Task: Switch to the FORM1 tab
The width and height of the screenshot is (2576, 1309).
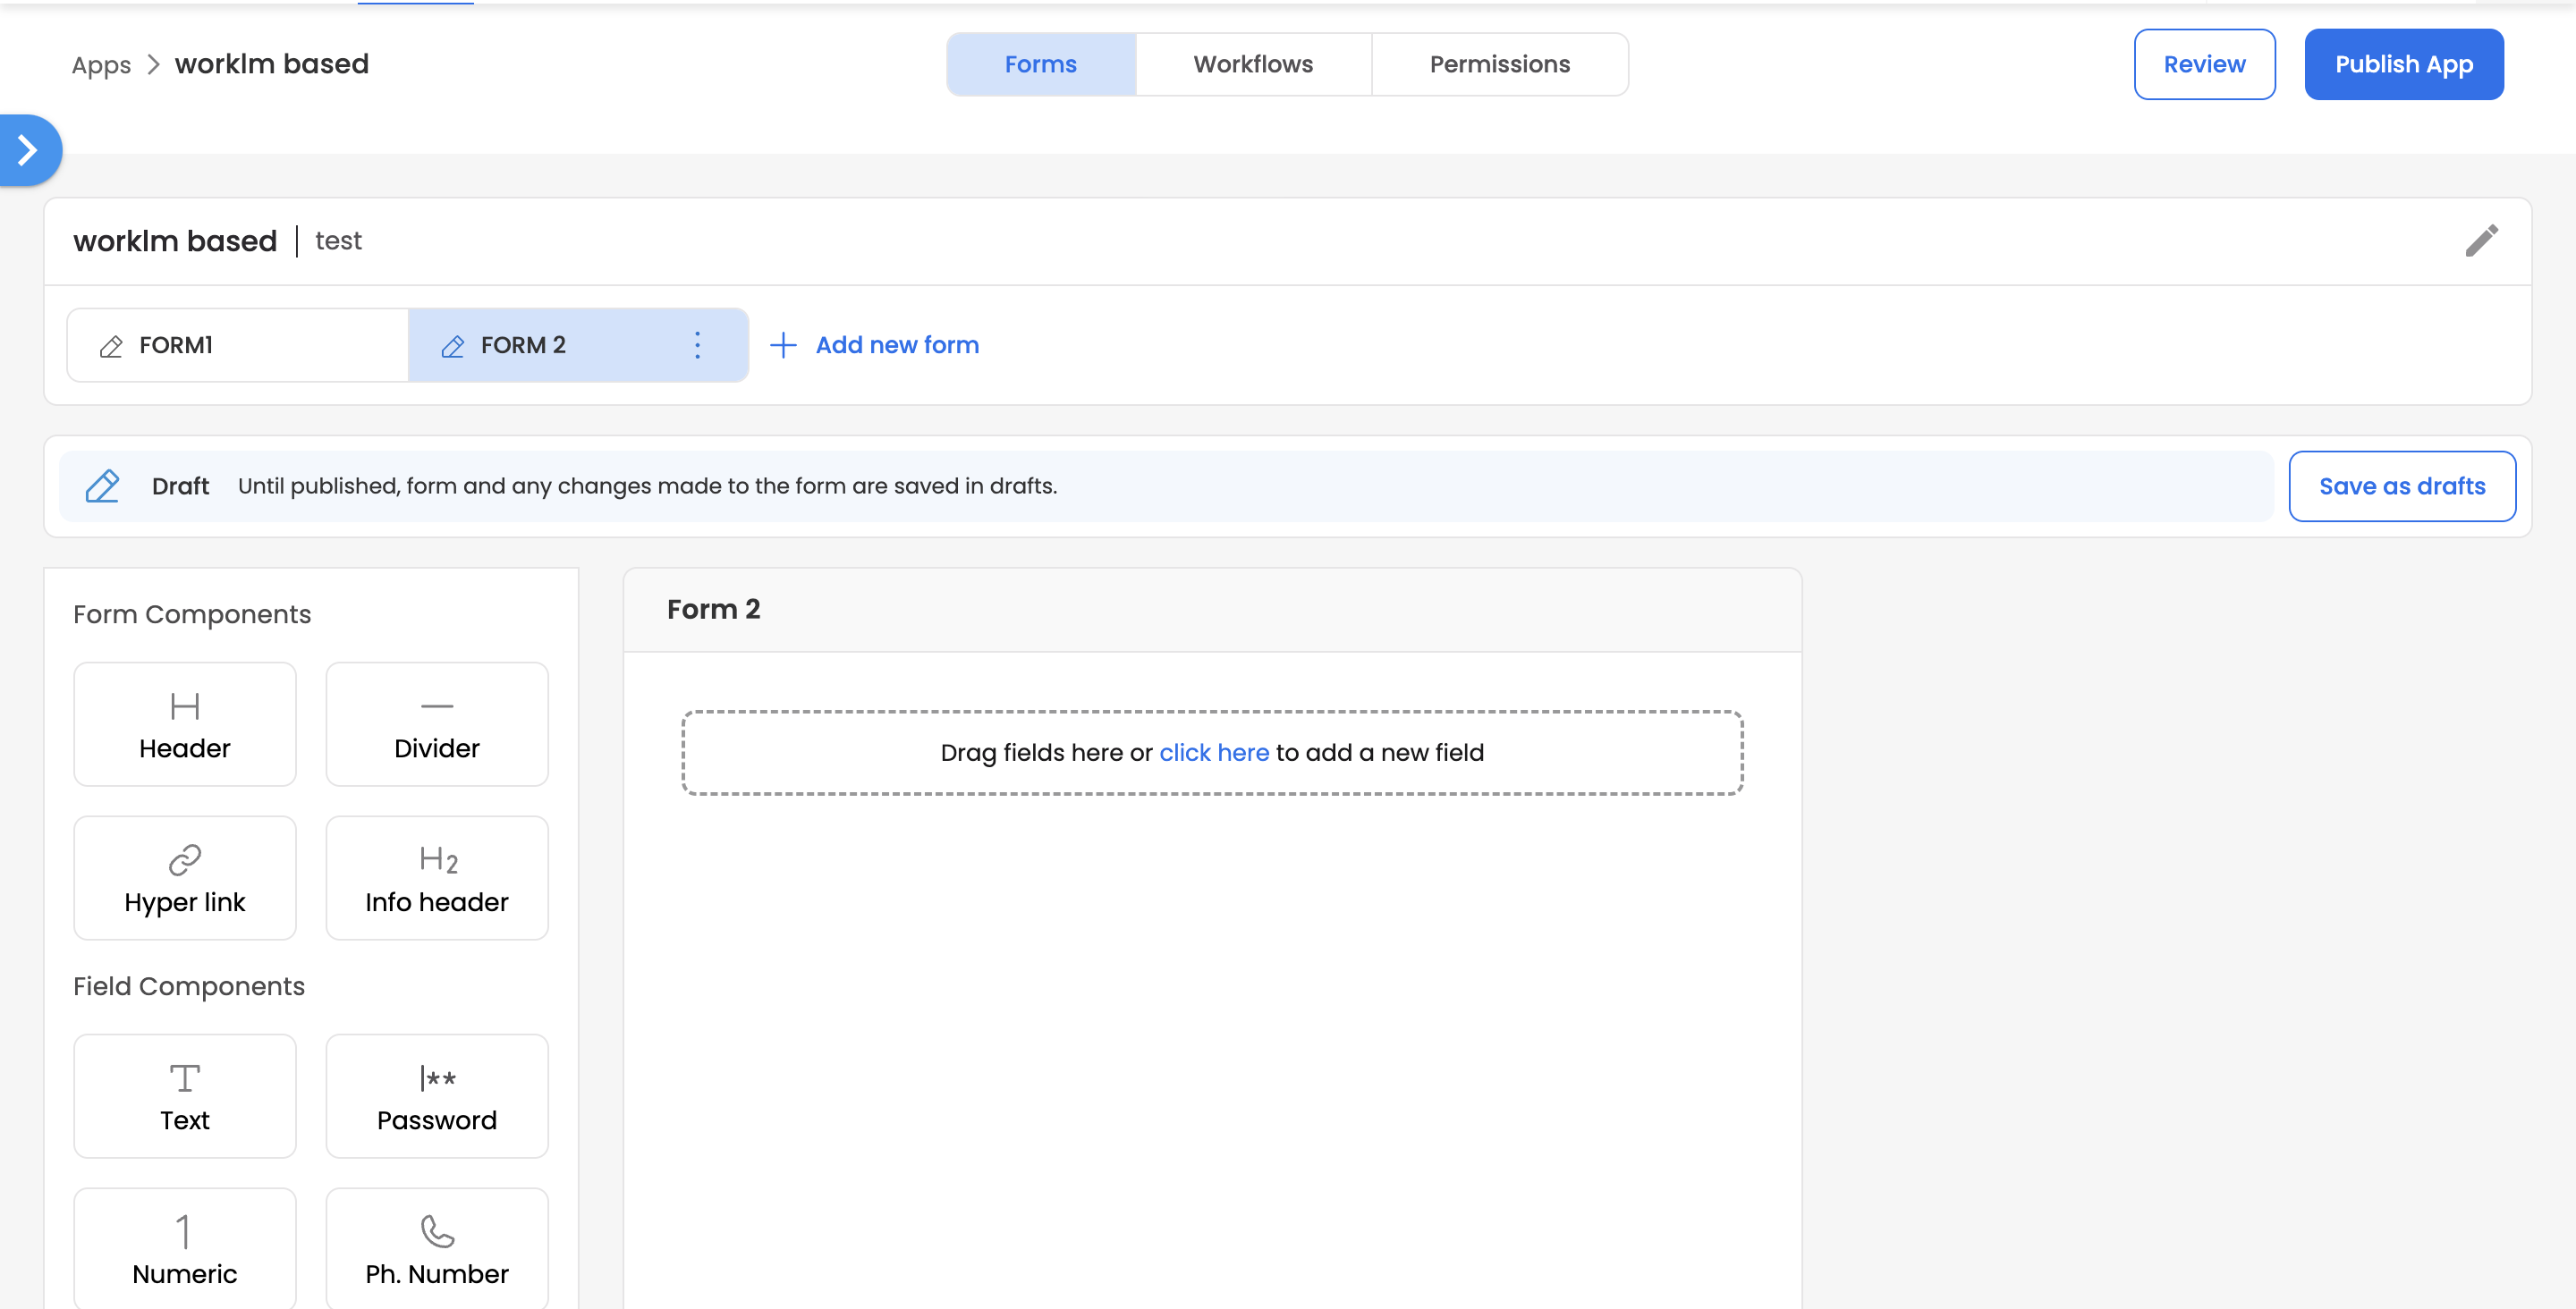Action: 237,345
